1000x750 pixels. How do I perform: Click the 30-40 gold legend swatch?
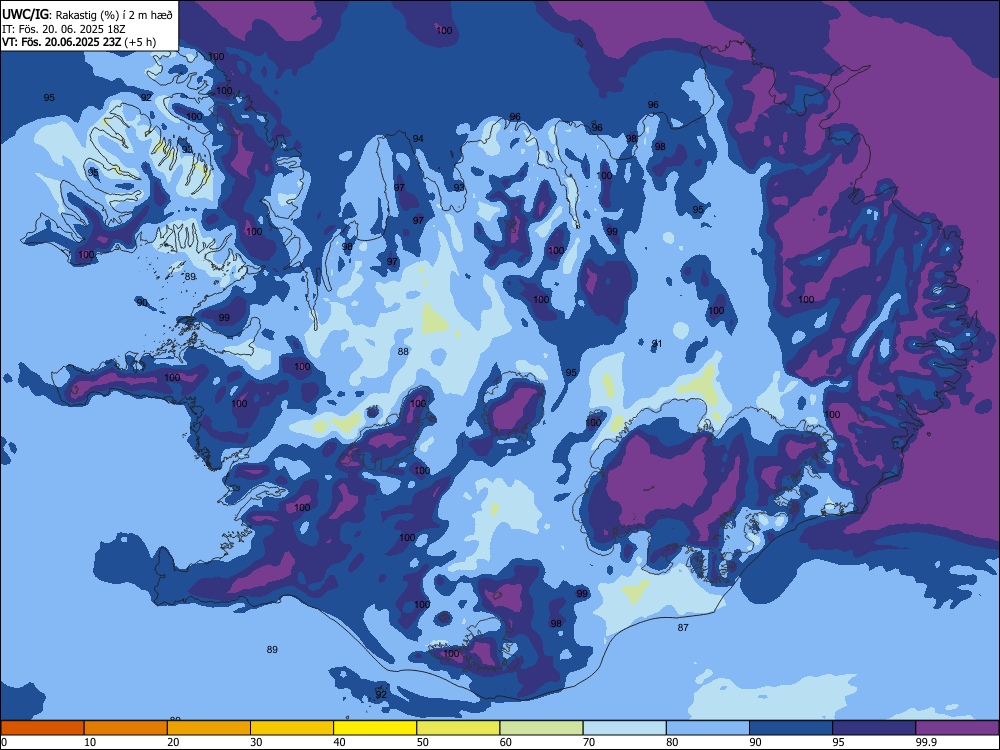coord(292,727)
